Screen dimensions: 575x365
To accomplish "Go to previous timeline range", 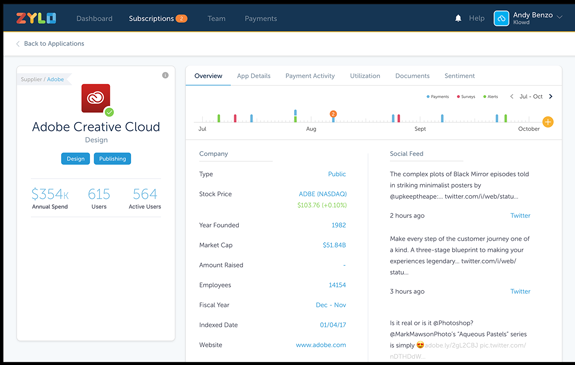I will tap(512, 96).
